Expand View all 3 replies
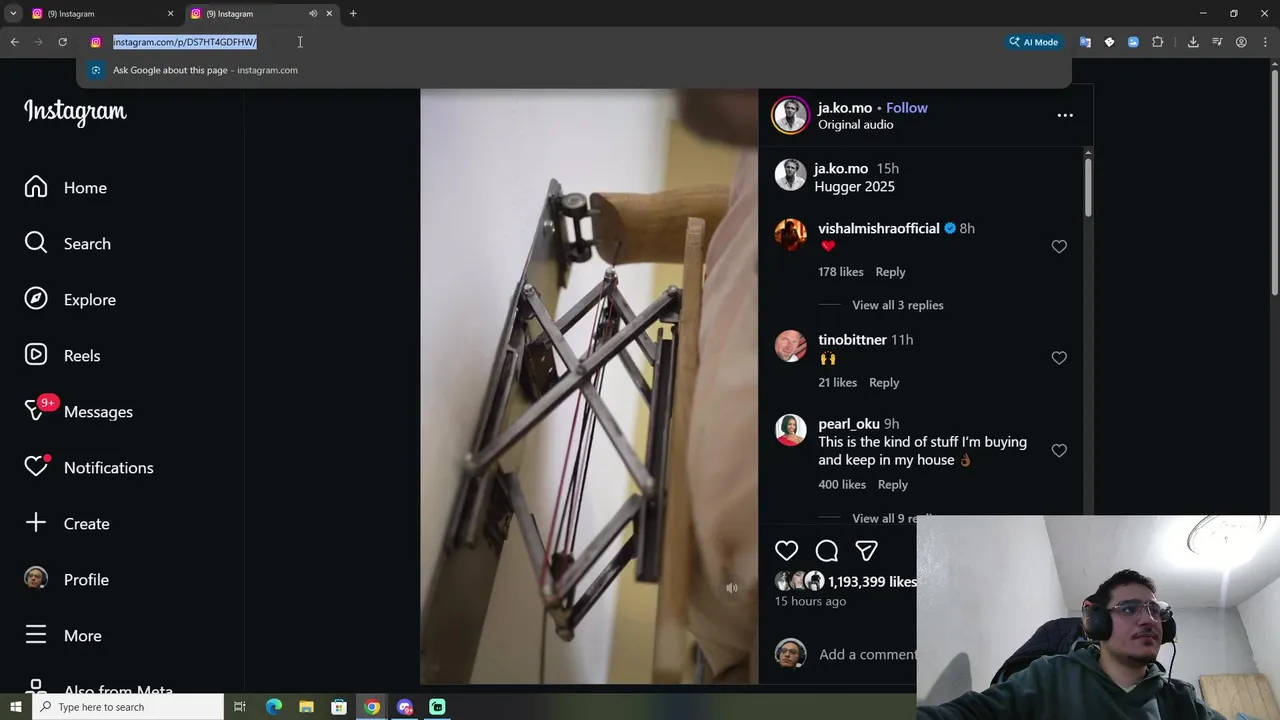This screenshot has width=1280, height=720. click(x=897, y=305)
